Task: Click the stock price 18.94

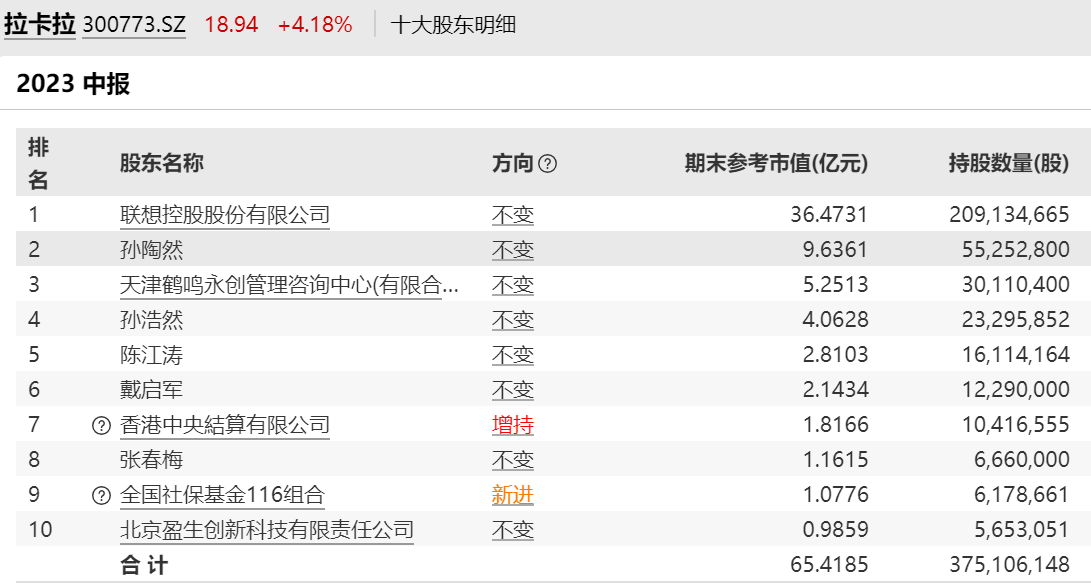Action: 231,25
